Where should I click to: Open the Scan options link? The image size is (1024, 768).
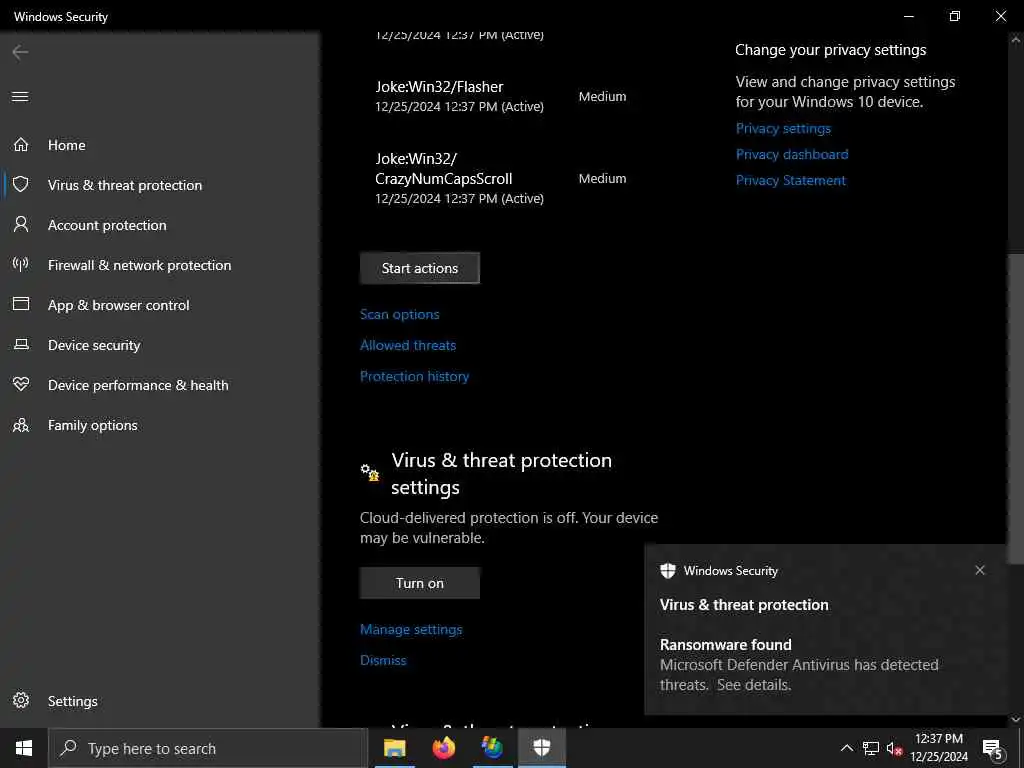pyautogui.click(x=399, y=314)
